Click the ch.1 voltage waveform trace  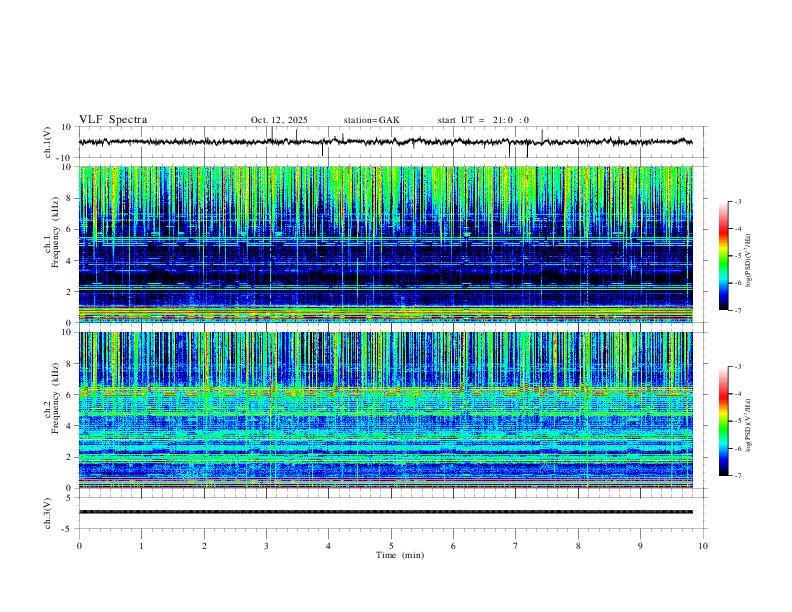pos(386,142)
